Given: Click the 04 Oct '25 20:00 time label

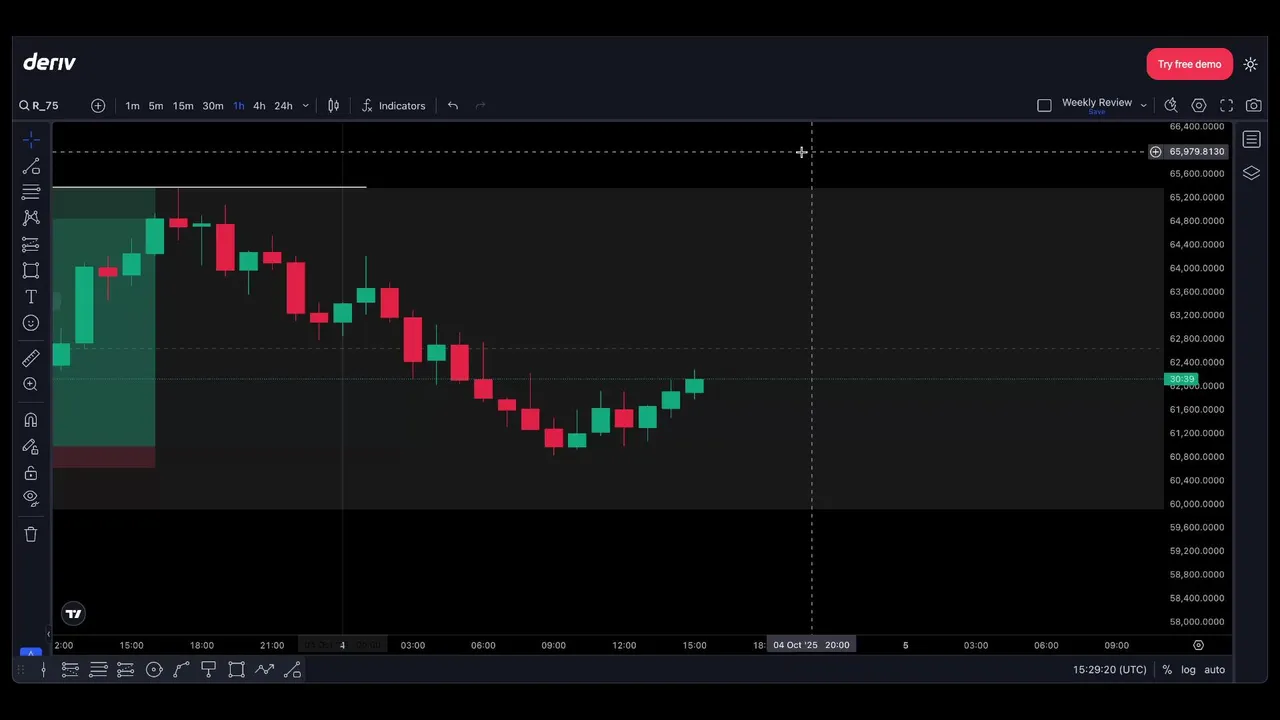Looking at the screenshot, I should tap(811, 645).
